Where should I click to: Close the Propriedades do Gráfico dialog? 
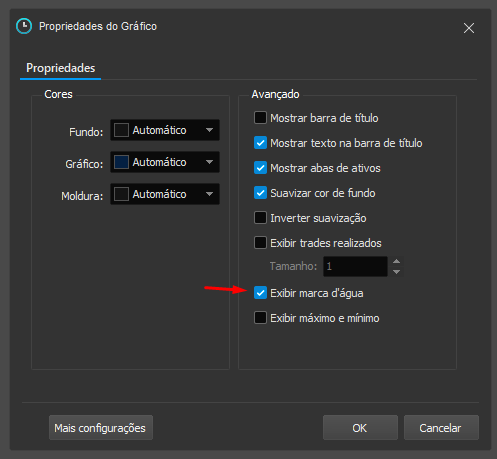coord(469,28)
